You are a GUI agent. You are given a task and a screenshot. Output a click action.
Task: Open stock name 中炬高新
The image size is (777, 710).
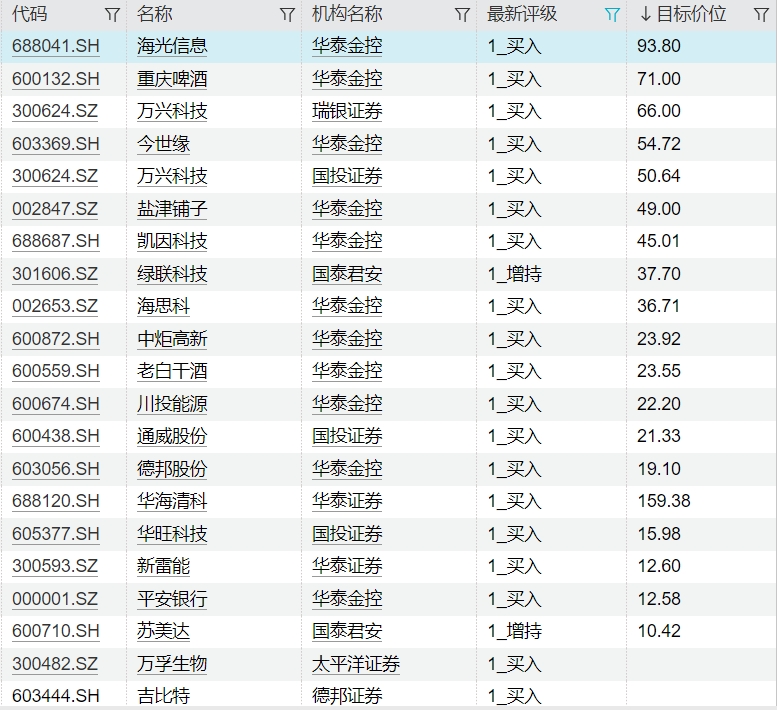point(172,339)
